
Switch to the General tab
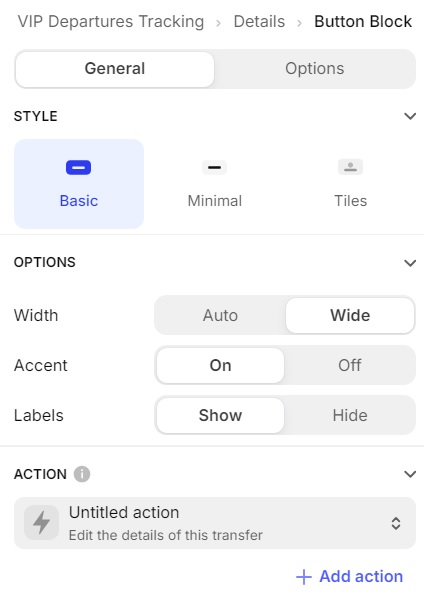click(115, 69)
